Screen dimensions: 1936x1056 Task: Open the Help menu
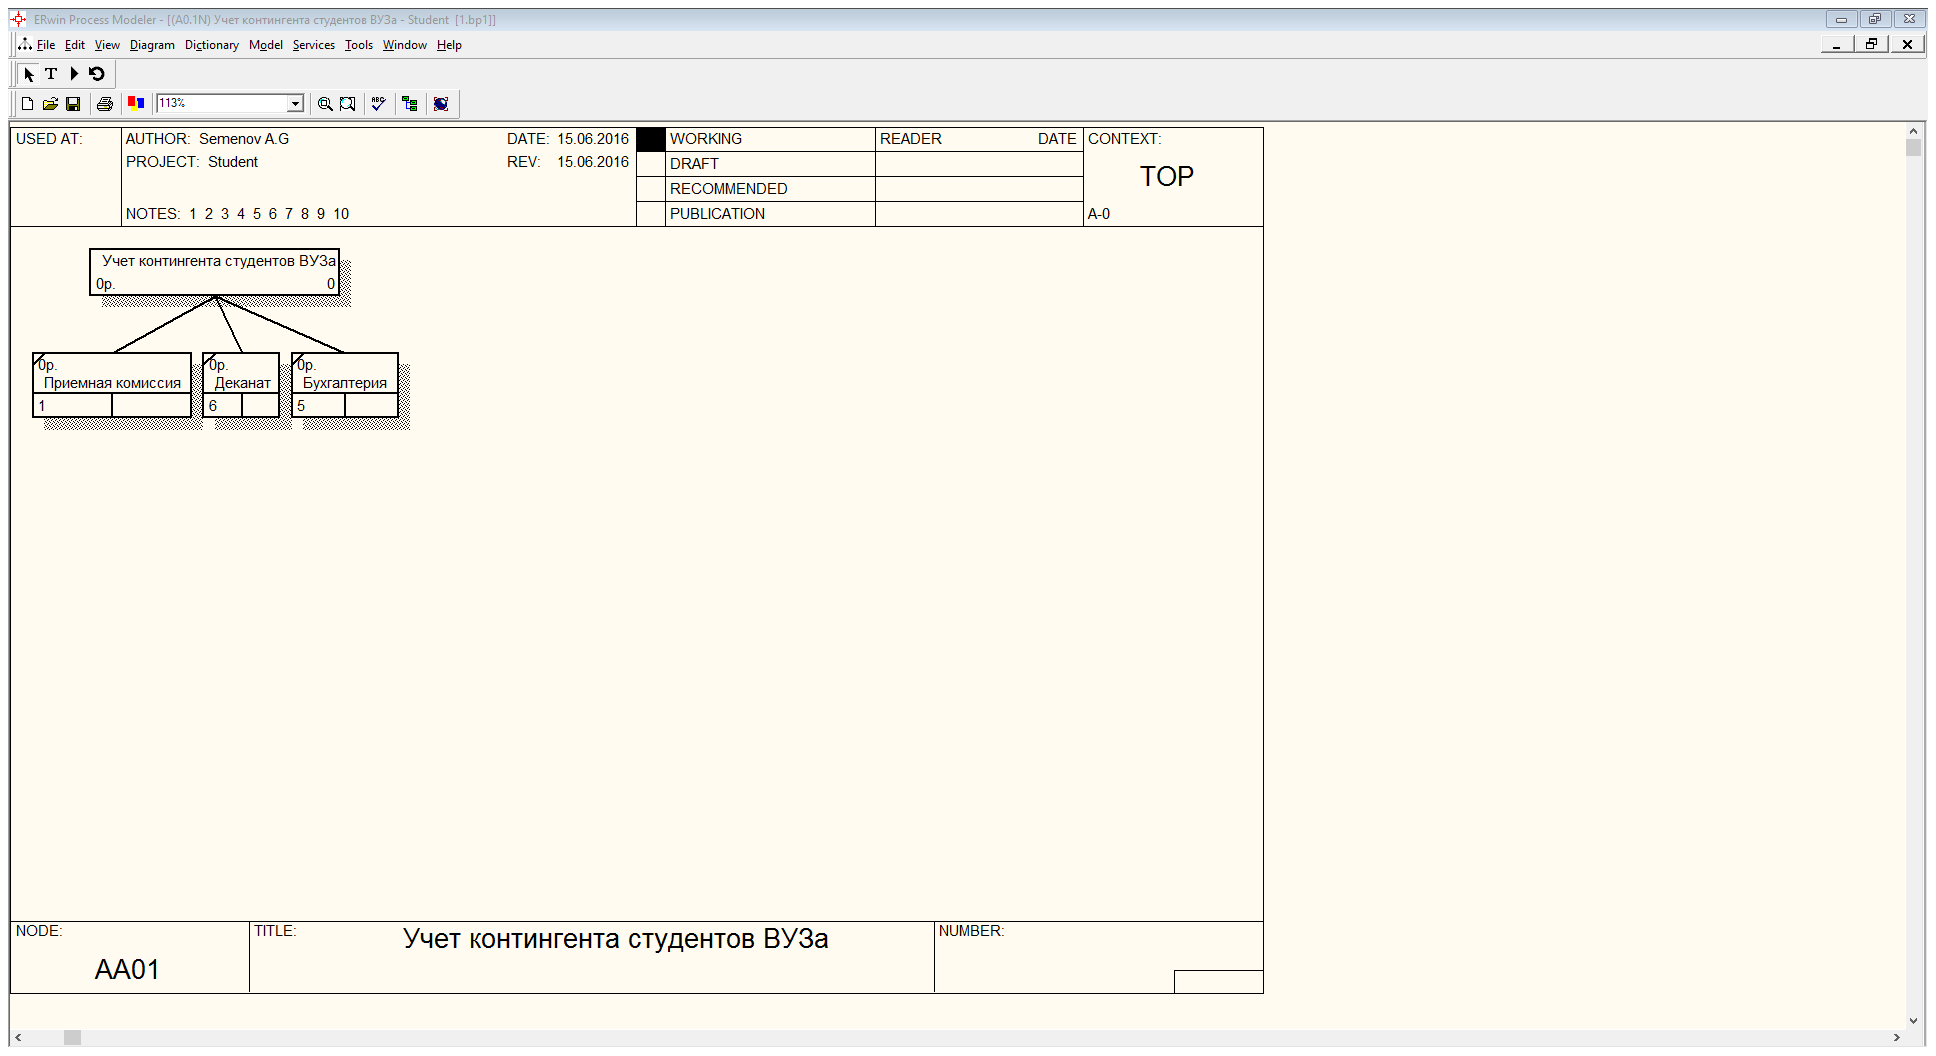[x=449, y=45]
